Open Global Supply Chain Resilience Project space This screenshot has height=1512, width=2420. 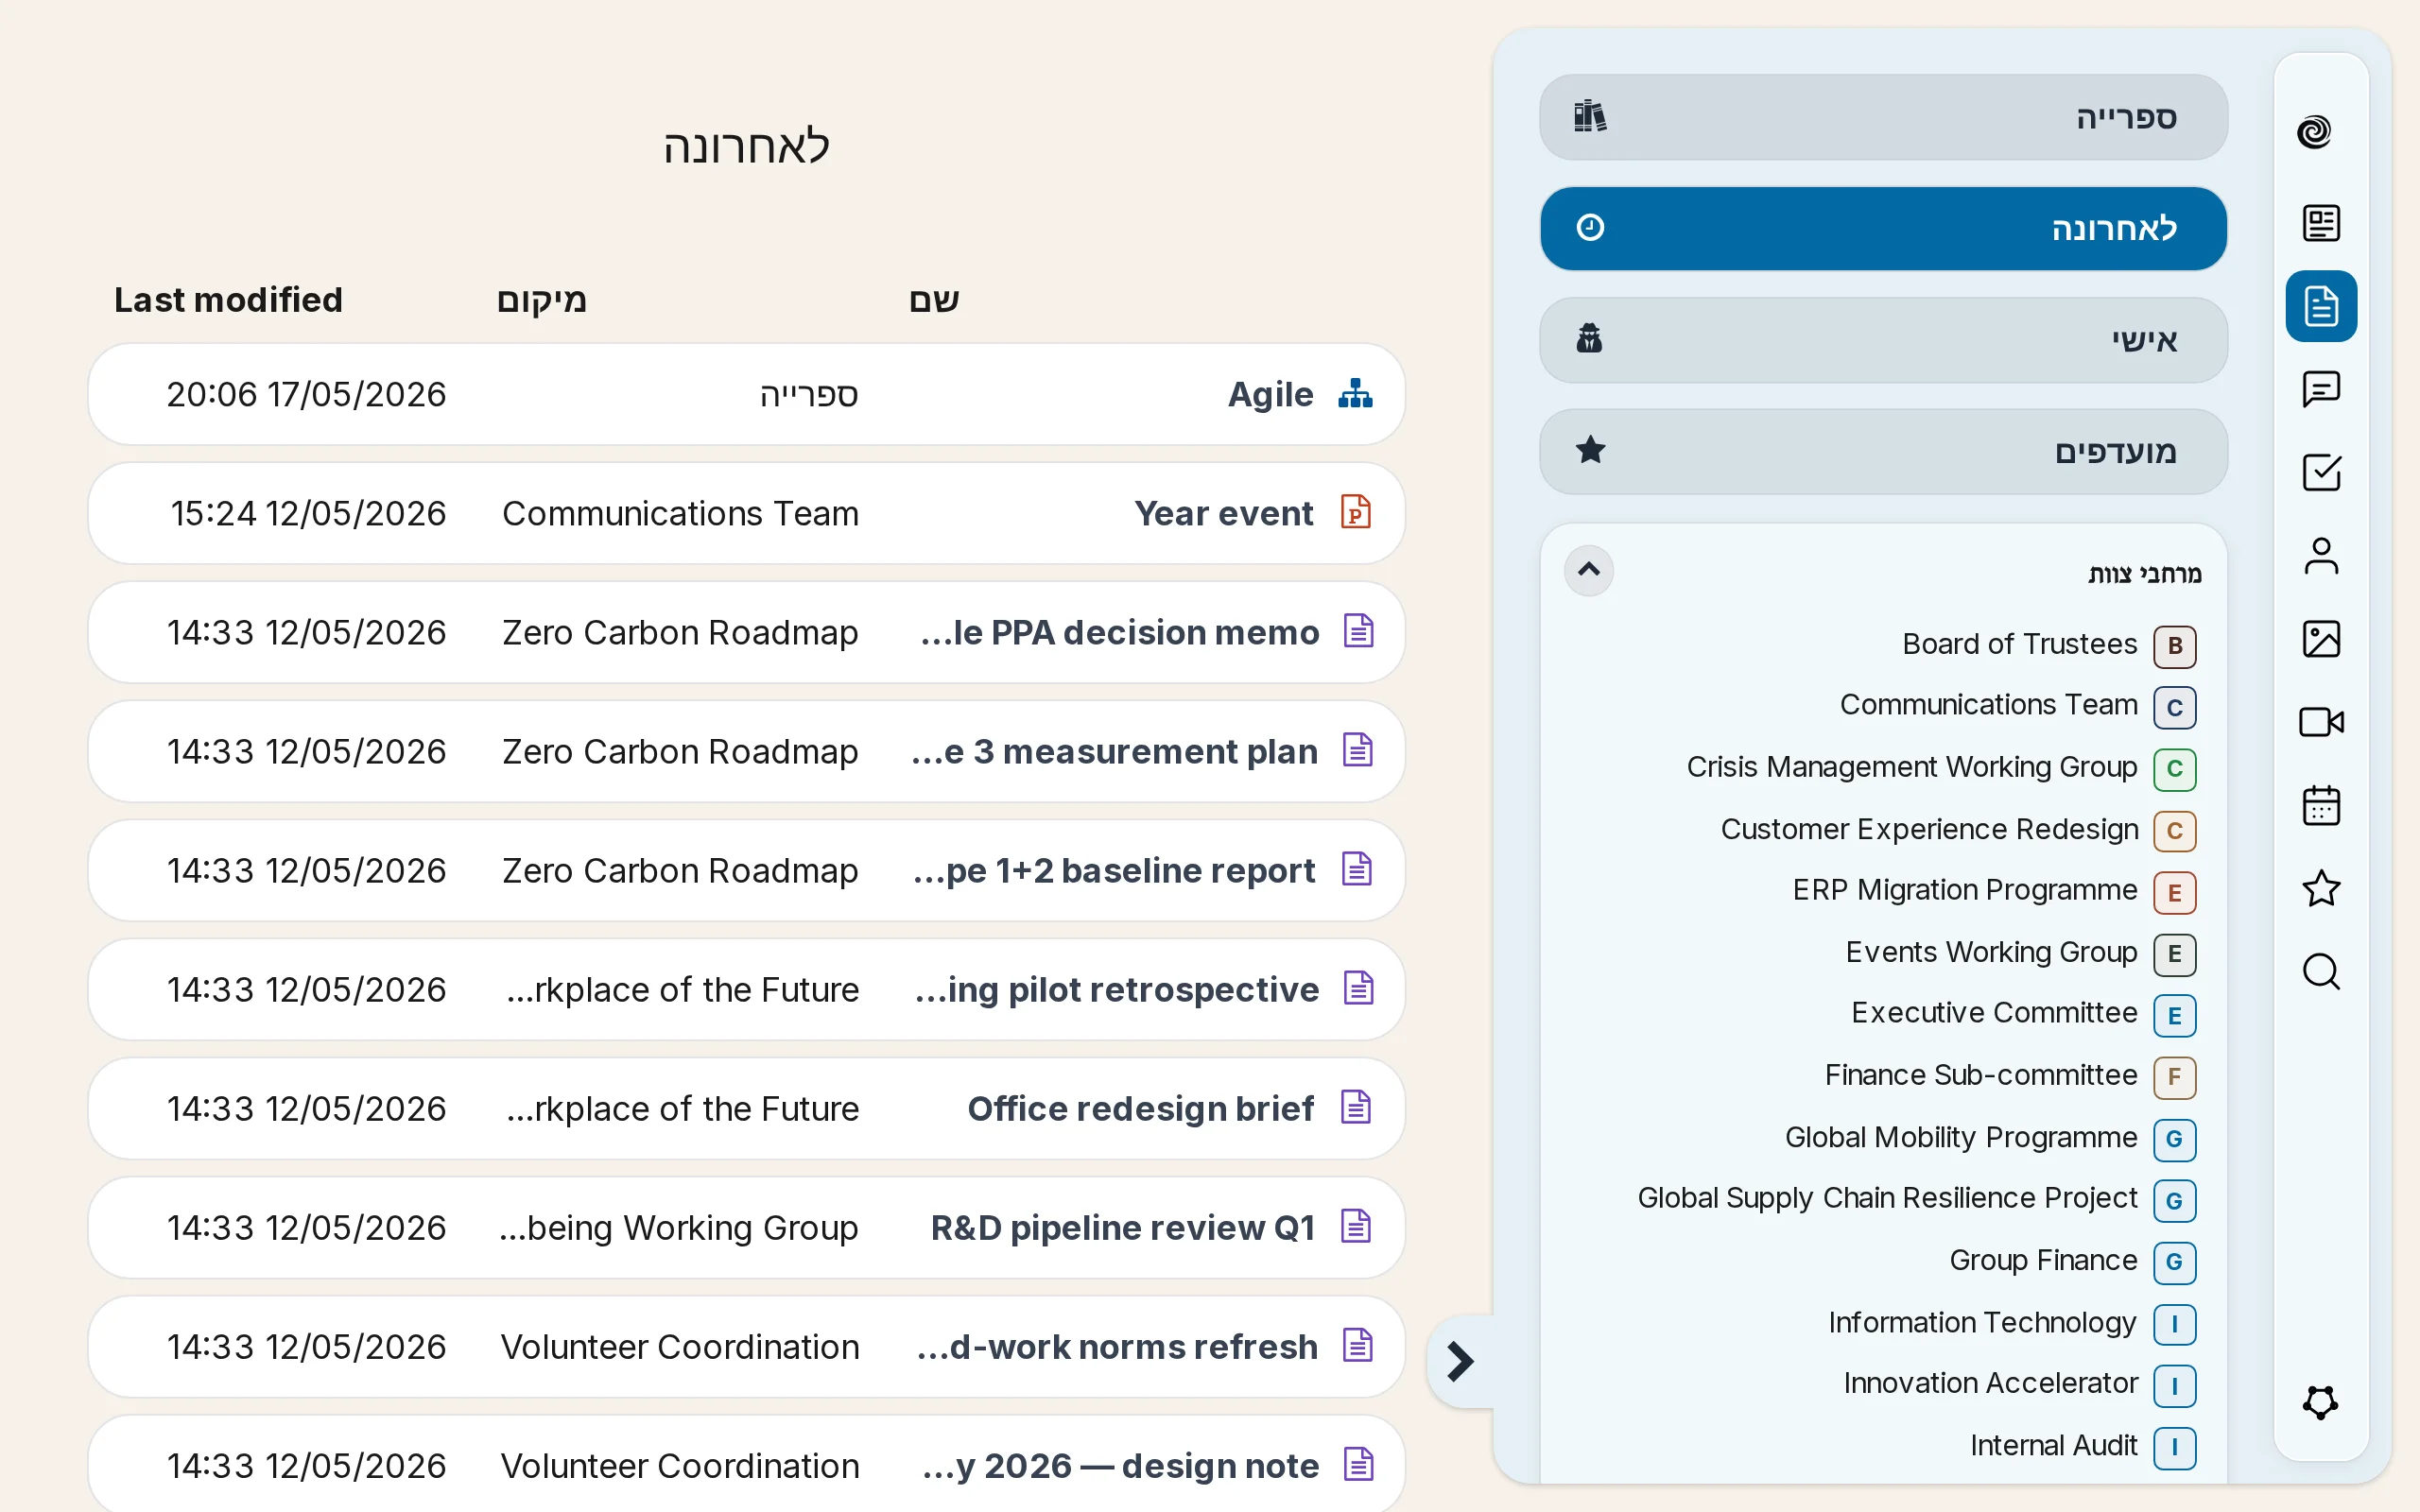(x=1887, y=1198)
